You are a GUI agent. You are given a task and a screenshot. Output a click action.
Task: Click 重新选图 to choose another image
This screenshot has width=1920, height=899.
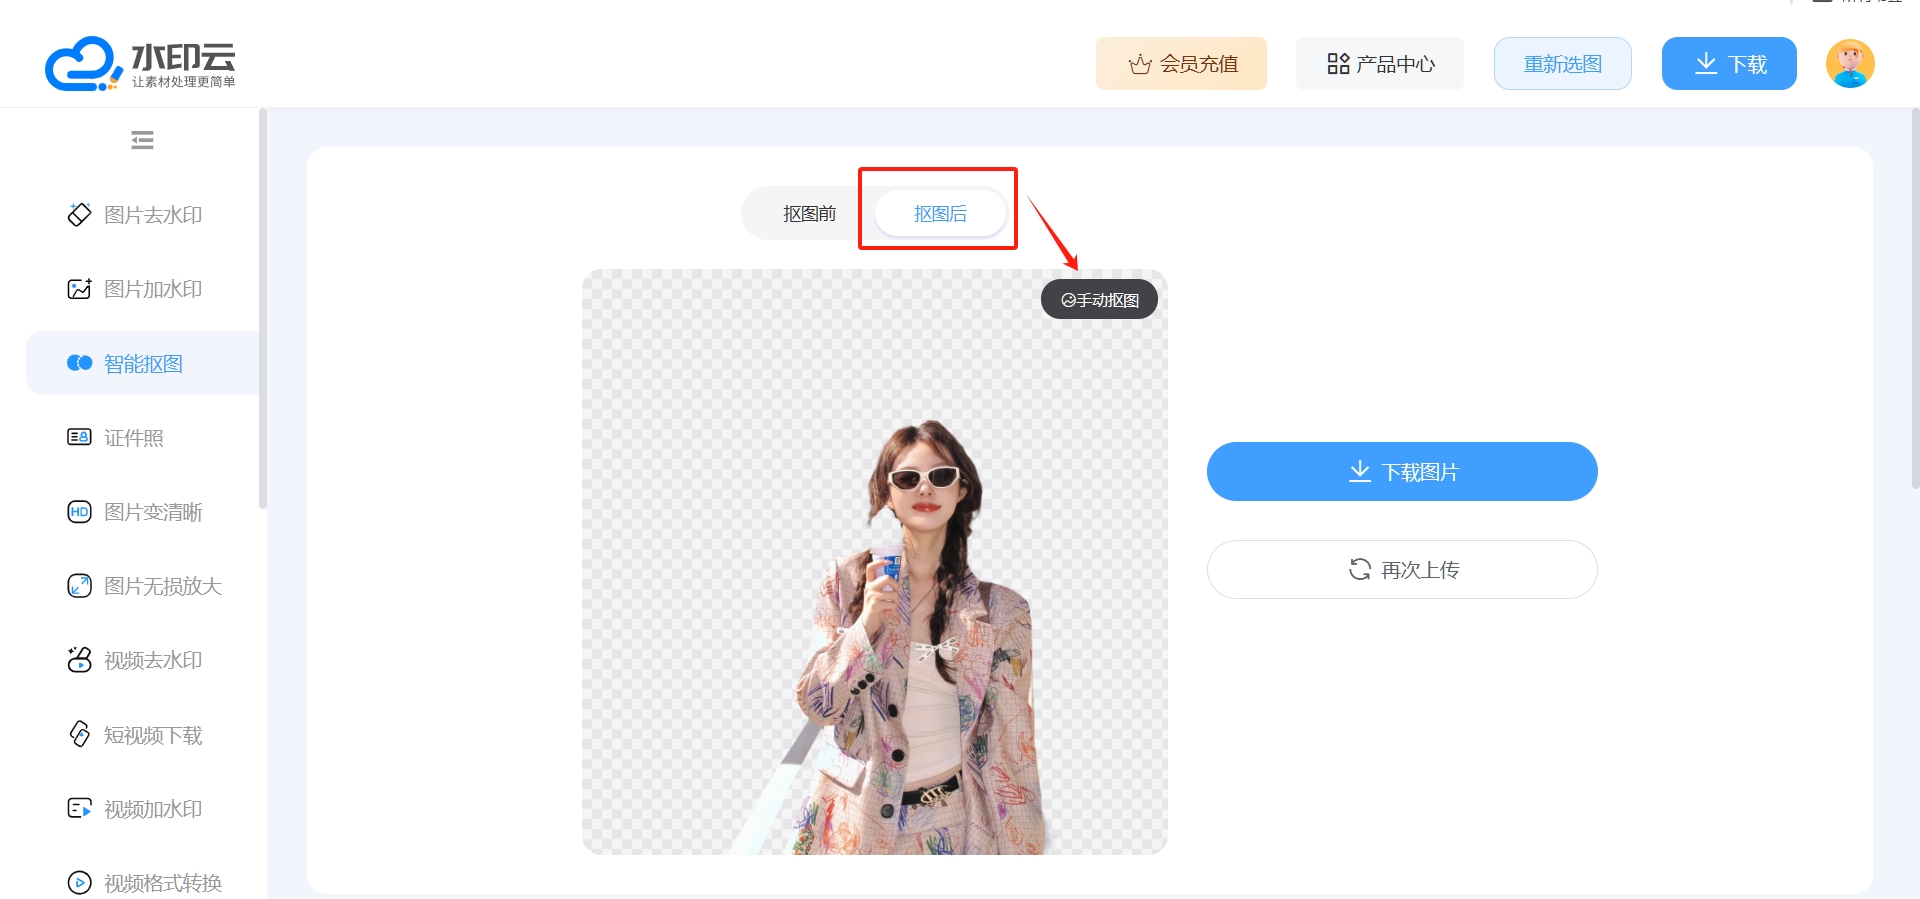[x=1563, y=64]
